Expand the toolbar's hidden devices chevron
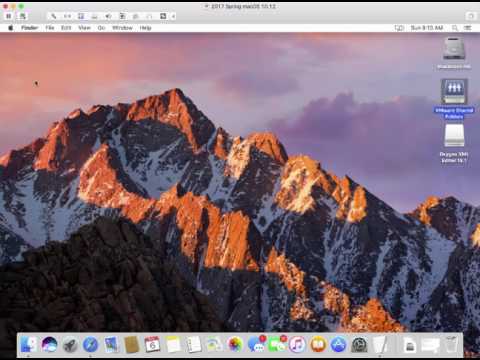This screenshot has height=360, width=480. (173, 16)
